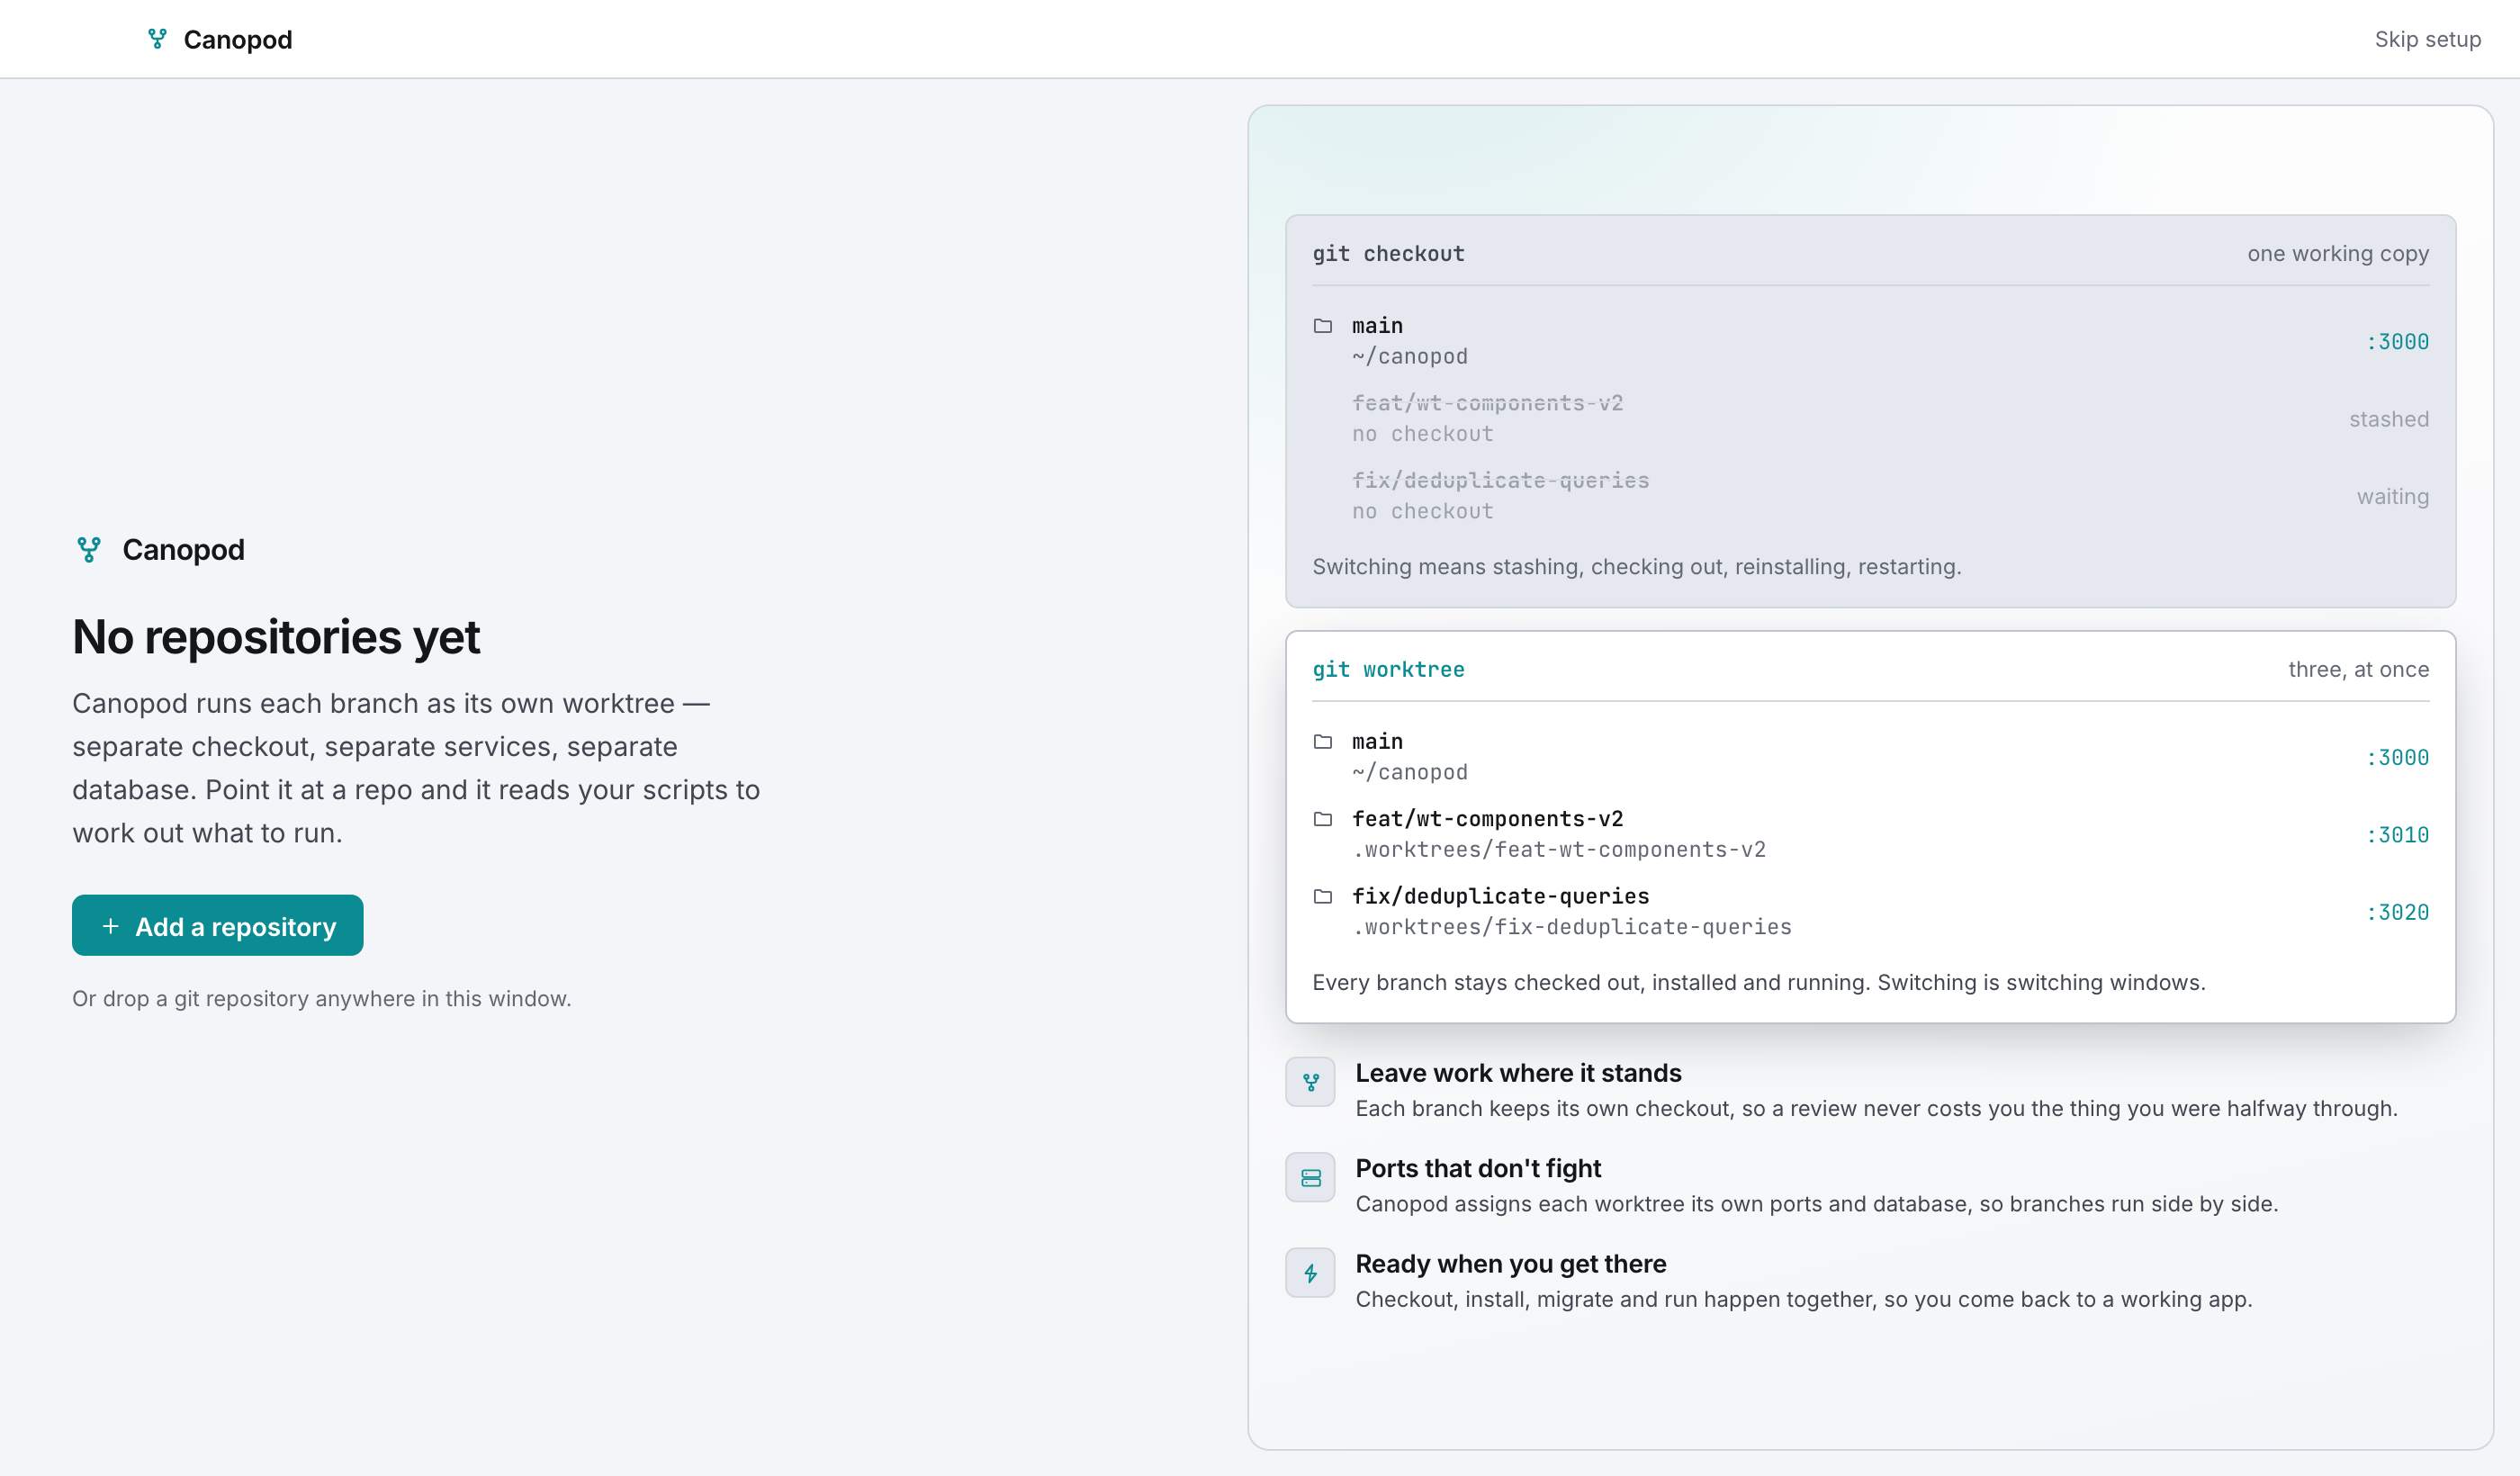Click the "Add a repository" button
This screenshot has height=1476, width=2520.
218,926
